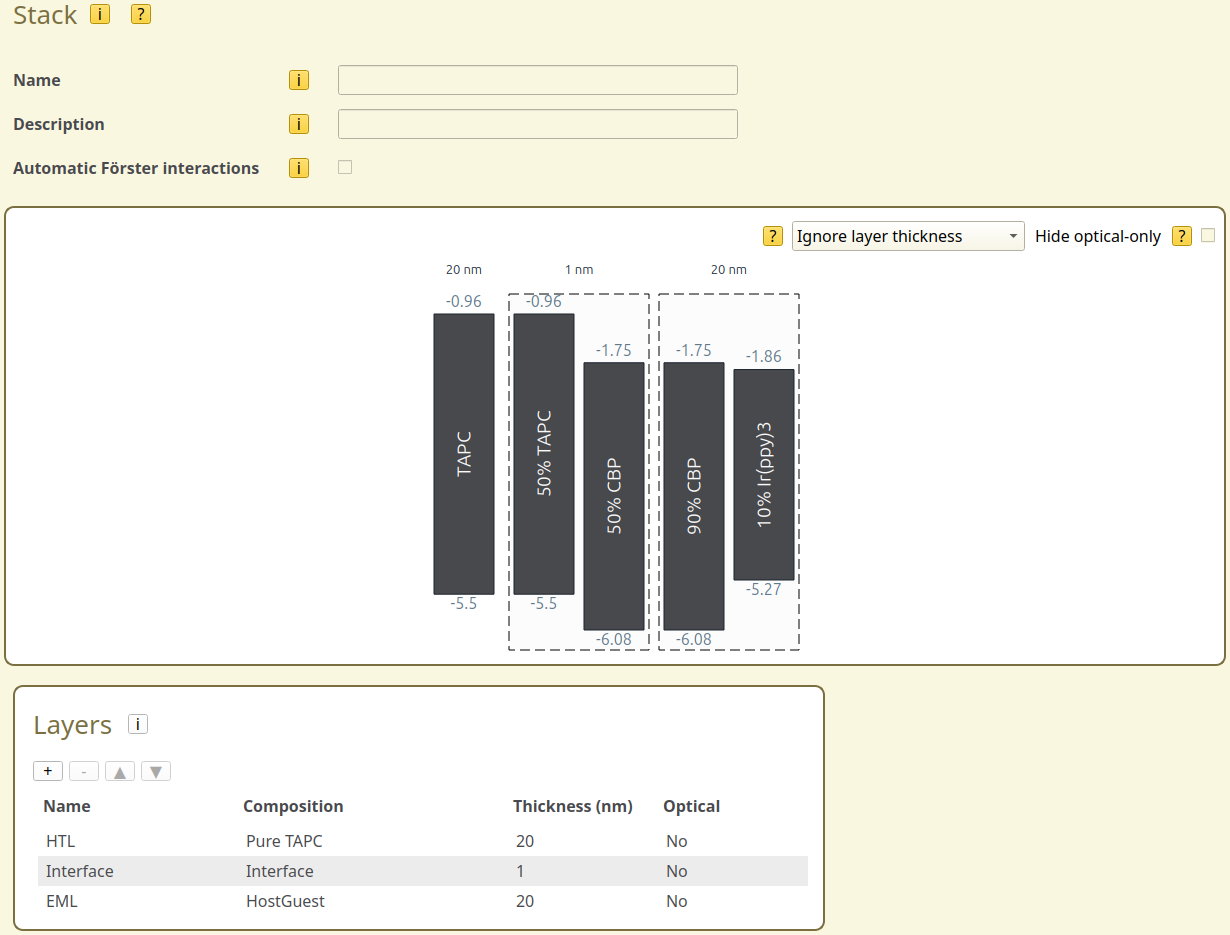This screenshot has height=935, width=1230.
Task: Click into the Name text field
Action: click(x=537, y=80)
